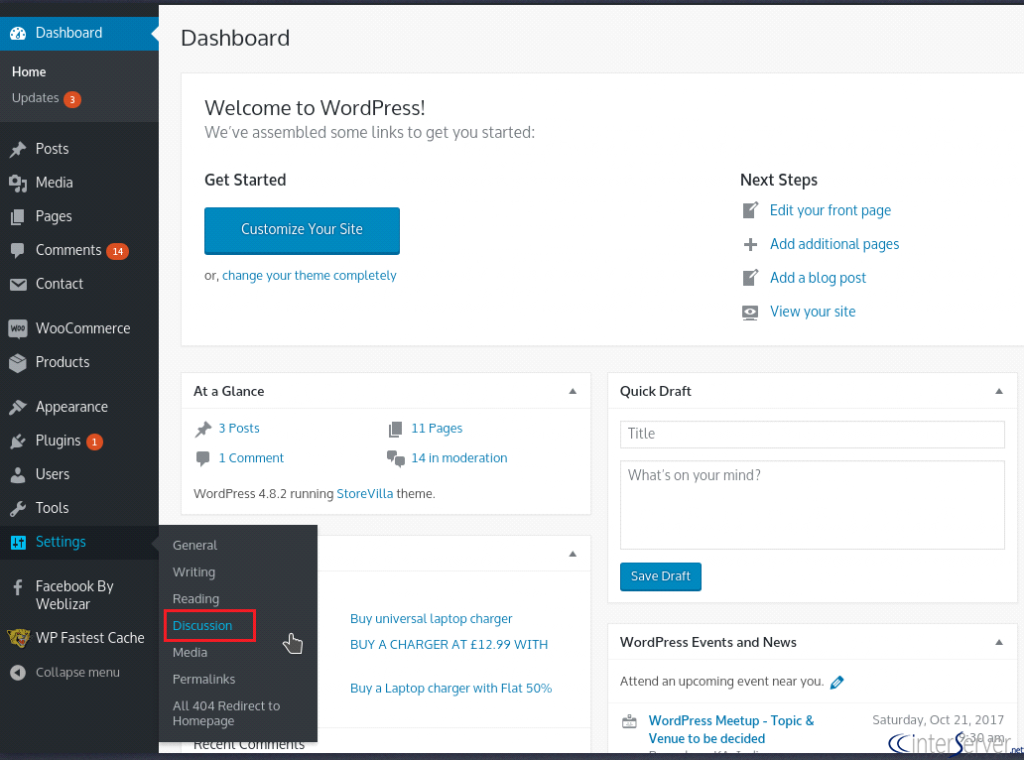The width and height of the screenshot is (1024, 760).
Task: Click the Media icon in sidebar
Action: point(18,183)
